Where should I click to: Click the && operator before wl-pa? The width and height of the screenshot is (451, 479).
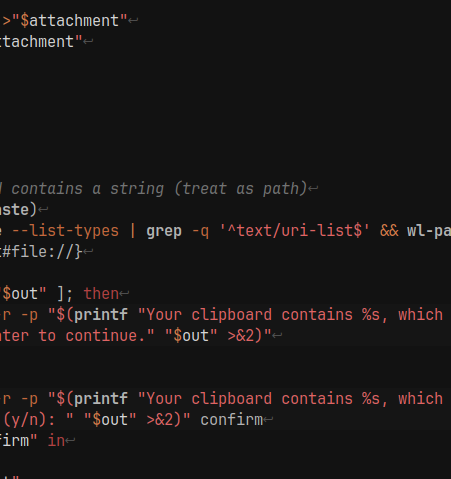point(389,231)
